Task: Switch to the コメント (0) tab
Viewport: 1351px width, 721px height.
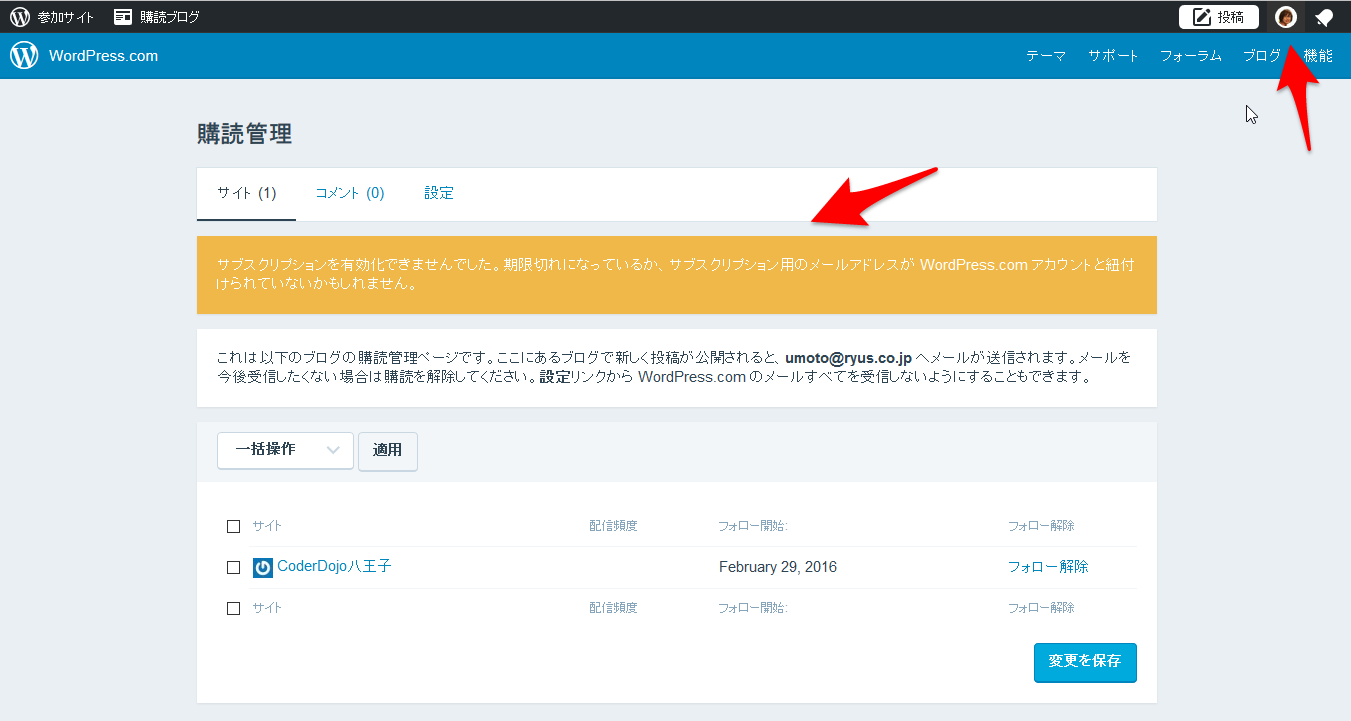Action: (x=350, y=193)
